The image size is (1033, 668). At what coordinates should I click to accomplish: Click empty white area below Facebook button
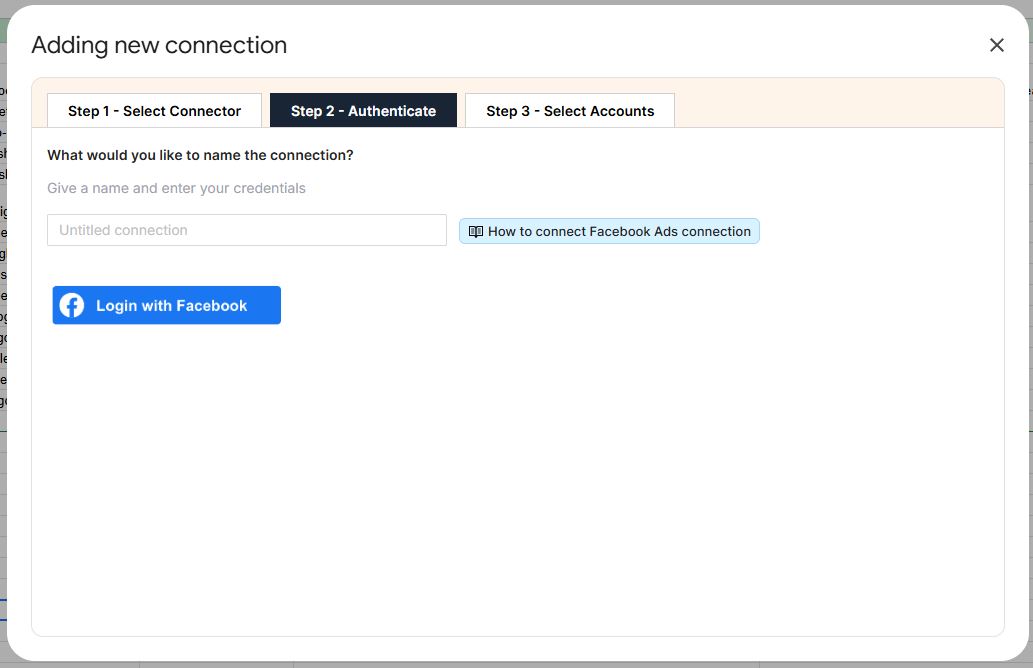[x=517, y=481]
